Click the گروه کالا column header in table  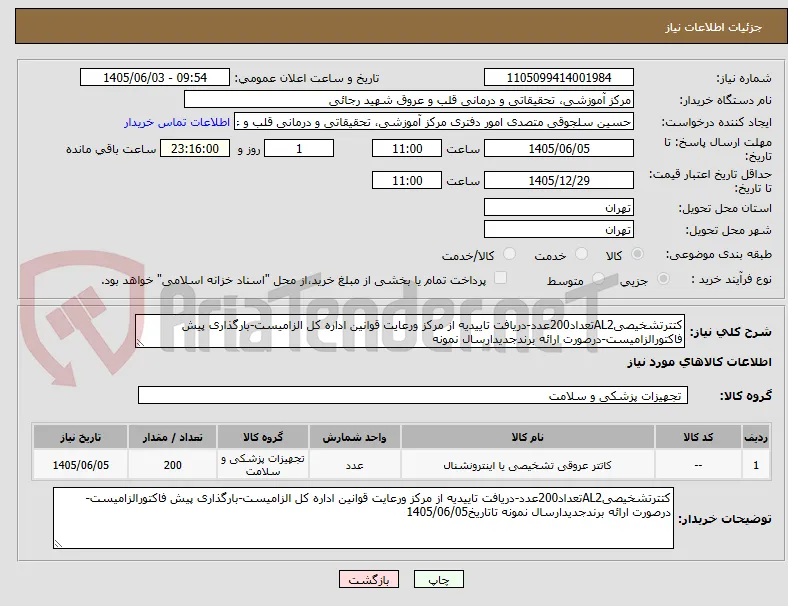coord(263,437)
